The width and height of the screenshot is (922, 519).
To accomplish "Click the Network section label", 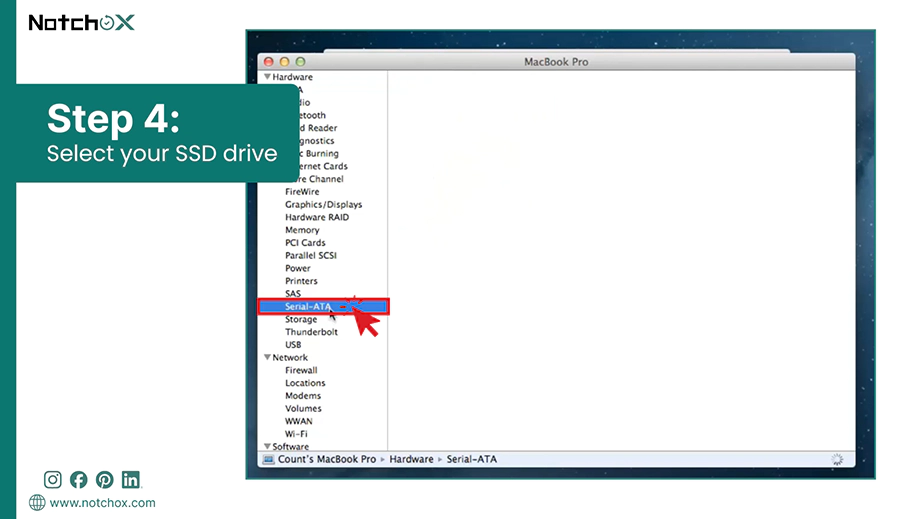I will [x=290, y=357].
